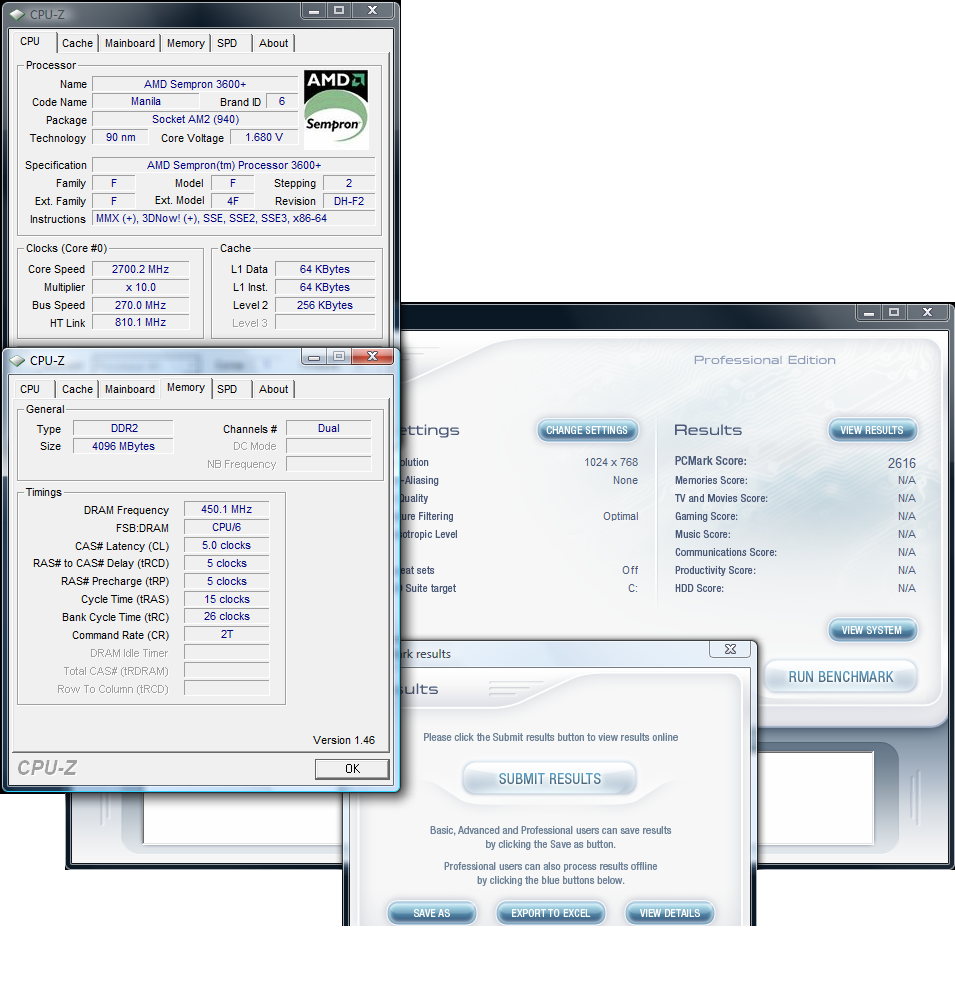955x996 pixels.
Task: Click the CHANGE SETTINGS button in PCMark
Action: [587, 431]
